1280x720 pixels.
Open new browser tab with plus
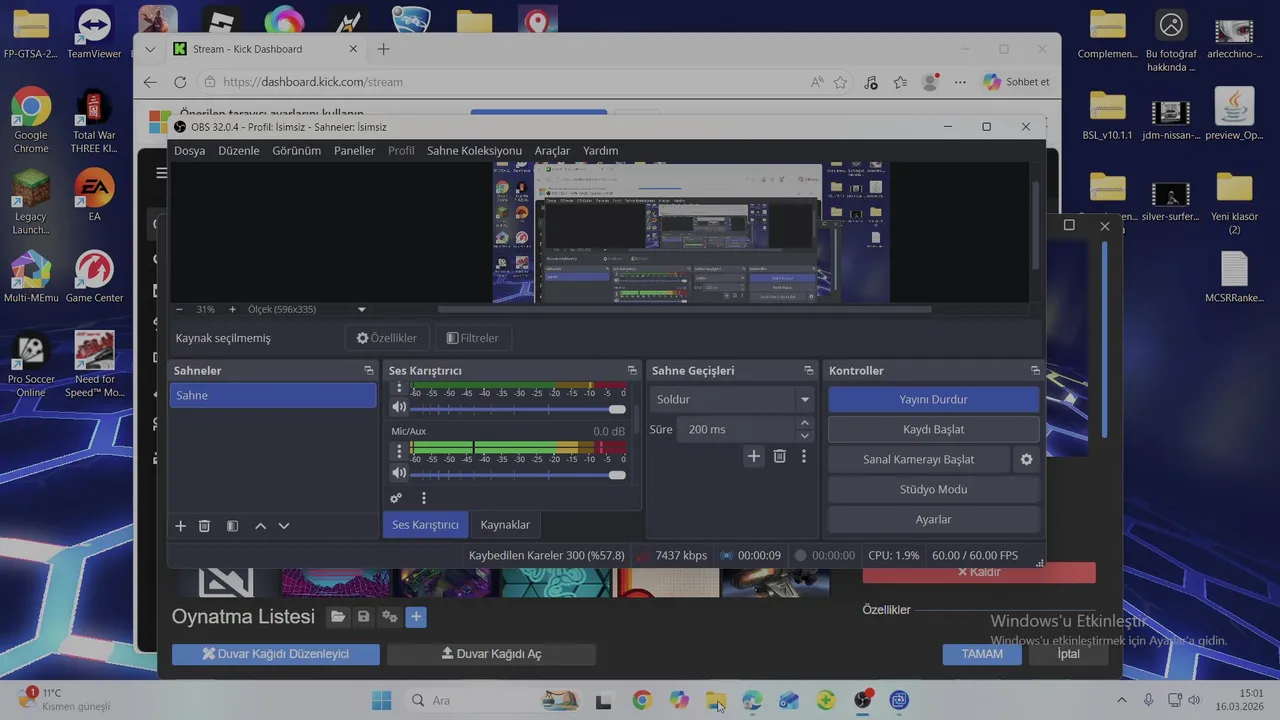(x=383, y=49)
